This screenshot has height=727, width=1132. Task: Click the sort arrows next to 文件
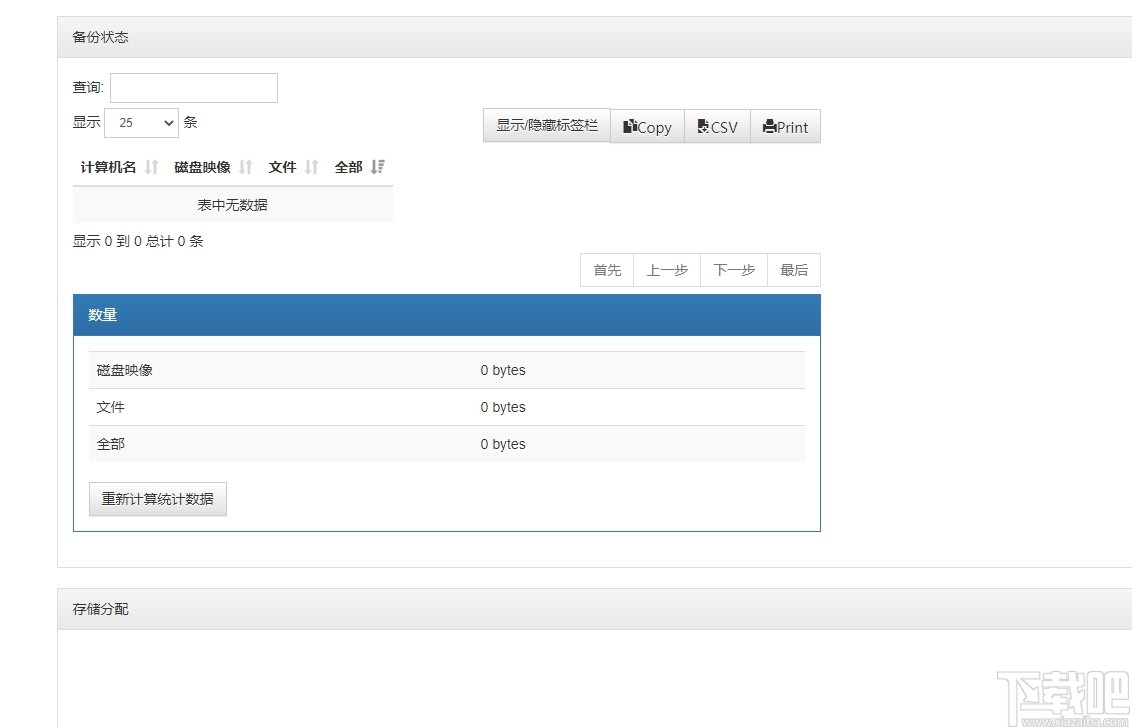point(311,167)
